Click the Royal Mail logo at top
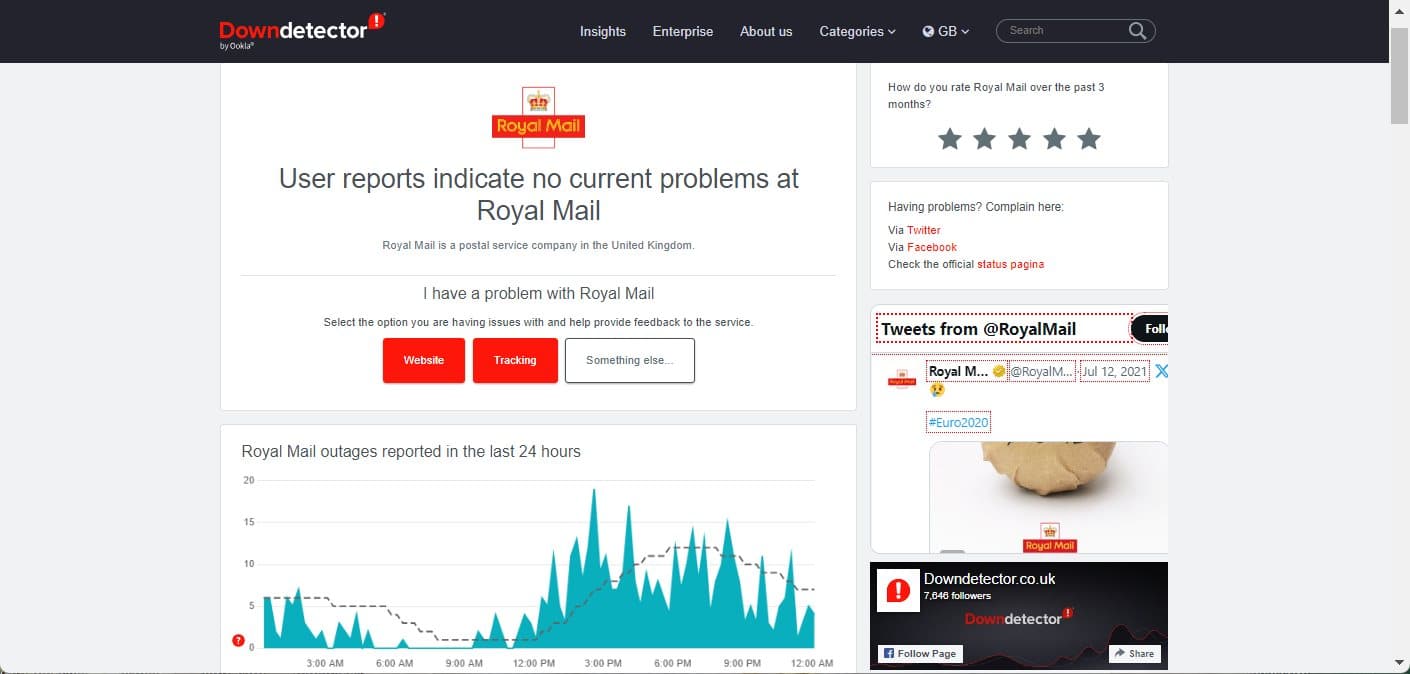The width and height of the screenshot is (1410, 674). [x=538, y=118]
